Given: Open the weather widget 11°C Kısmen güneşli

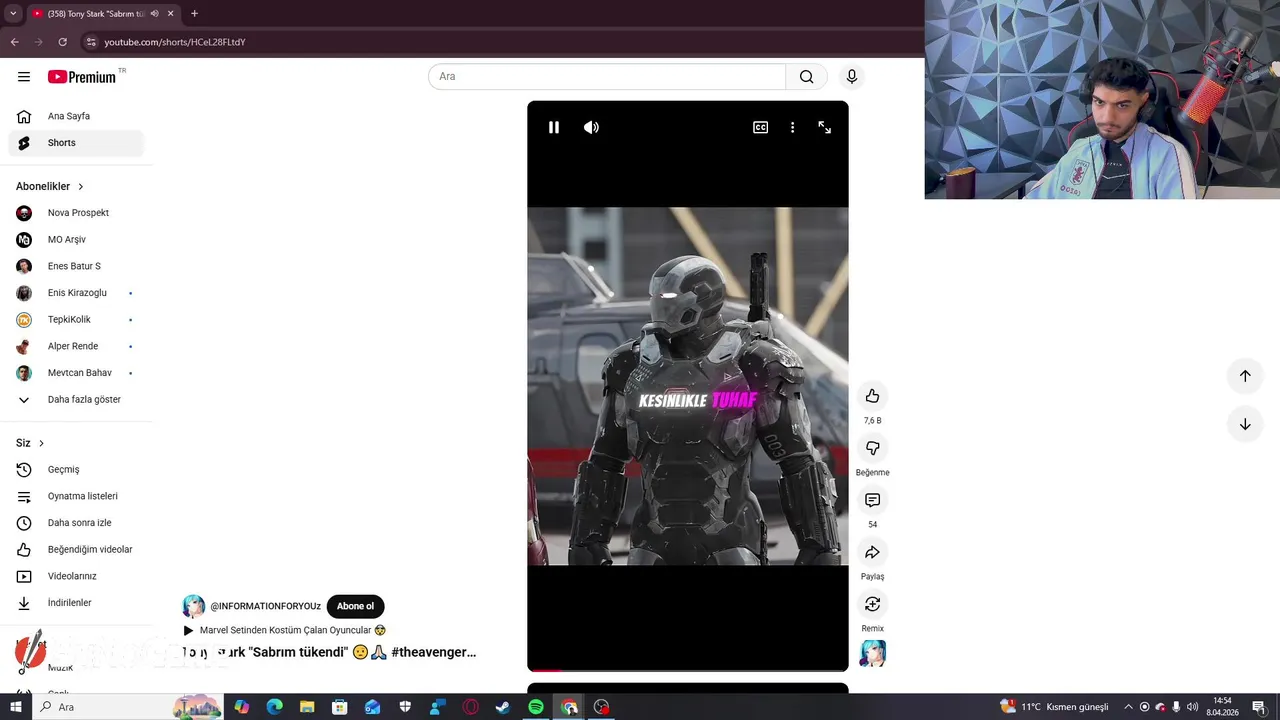Looking at the screenshot, I should (1055, 707).
